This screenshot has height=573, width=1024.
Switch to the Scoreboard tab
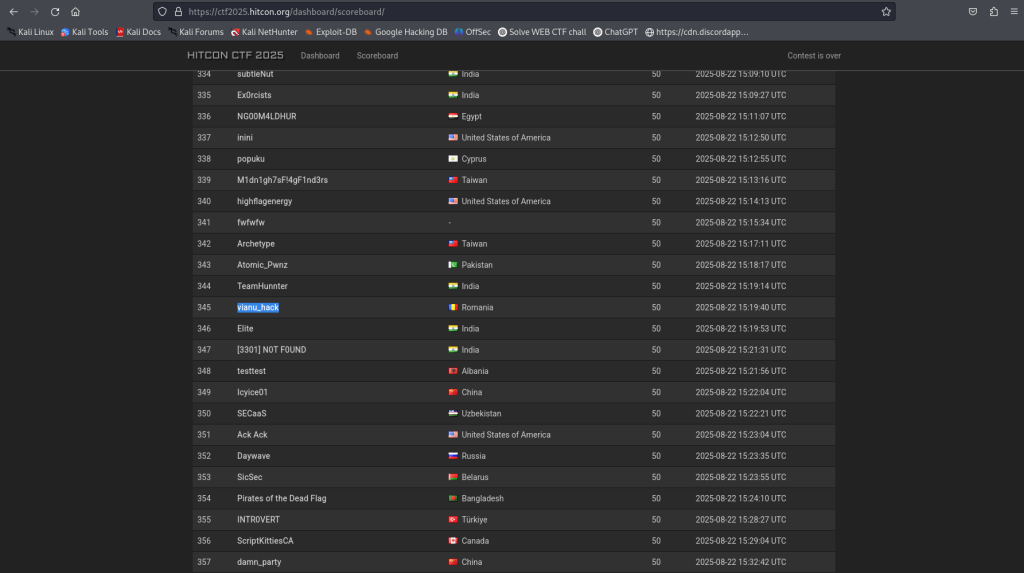coord(377,56)
